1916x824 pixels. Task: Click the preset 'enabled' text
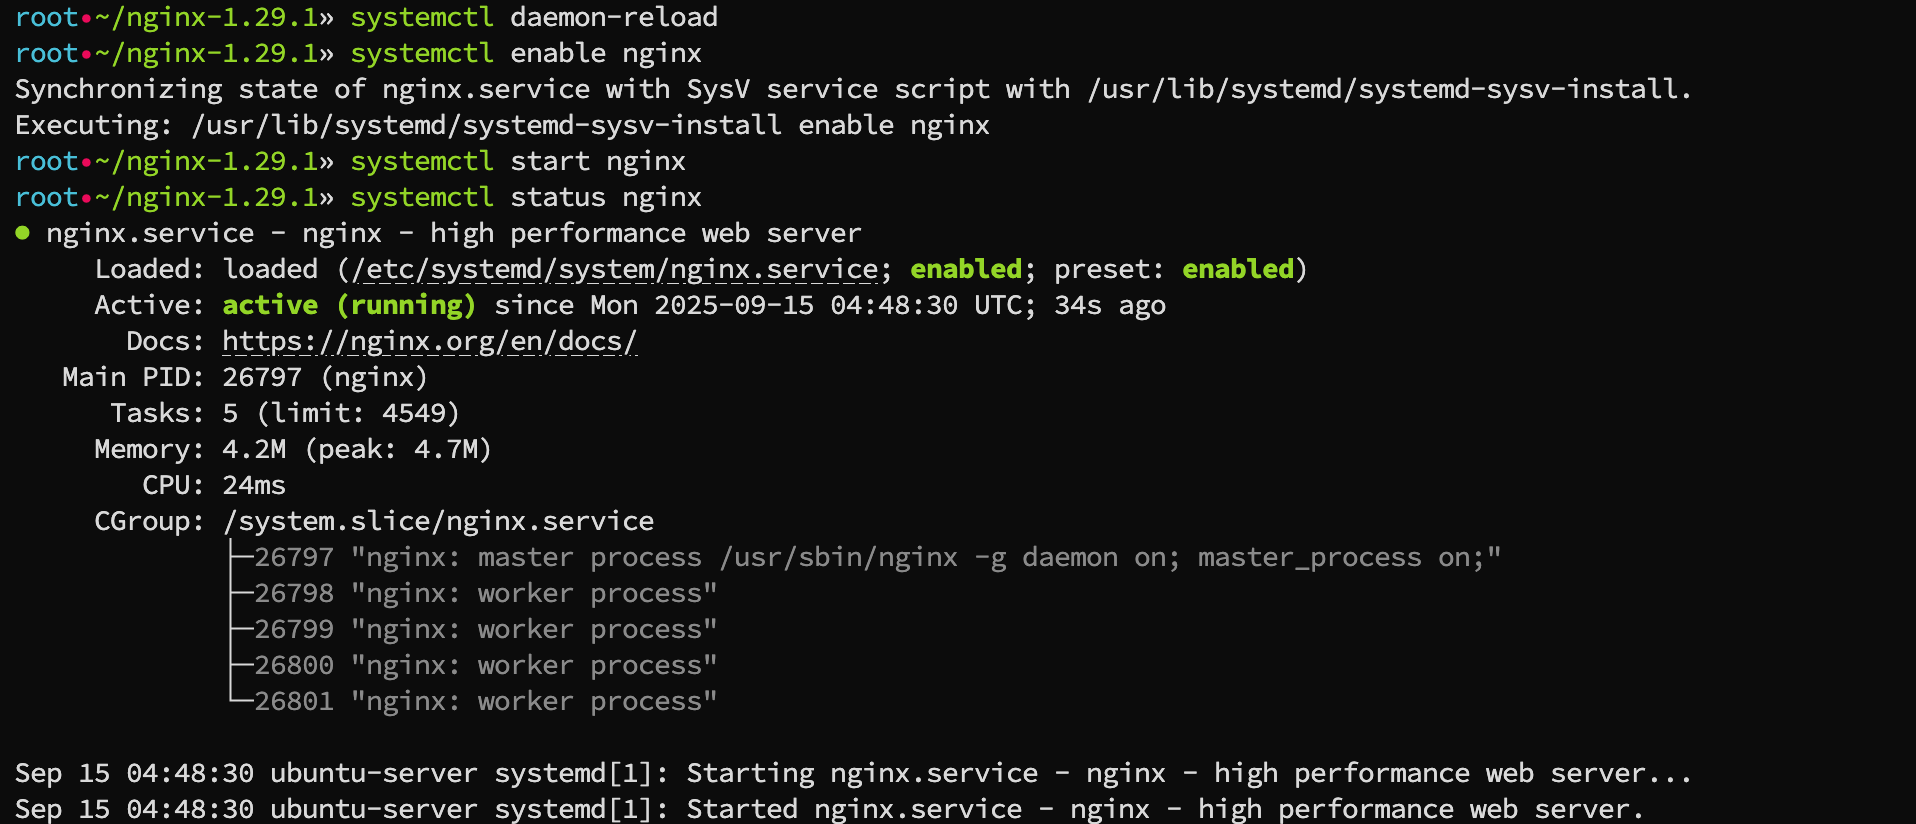[1238, 269]
